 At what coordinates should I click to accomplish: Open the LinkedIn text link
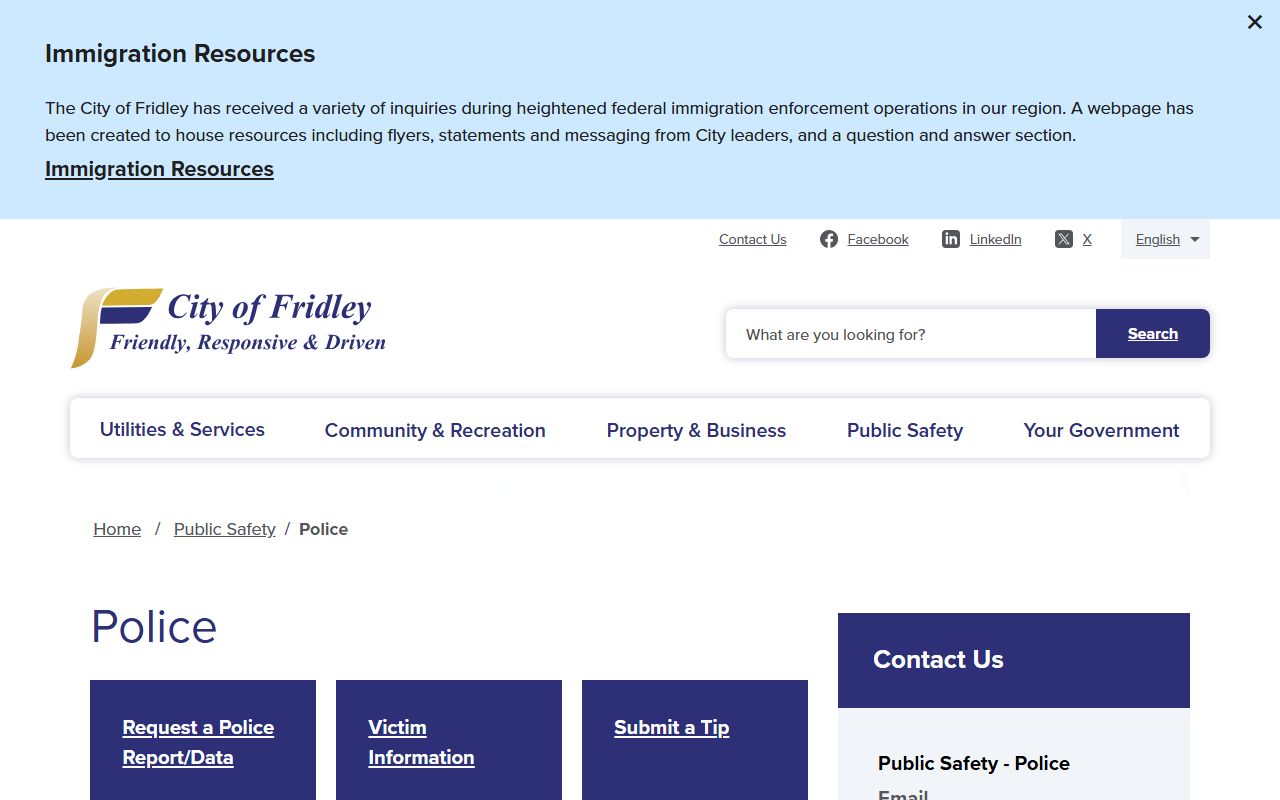pos(995,239)
